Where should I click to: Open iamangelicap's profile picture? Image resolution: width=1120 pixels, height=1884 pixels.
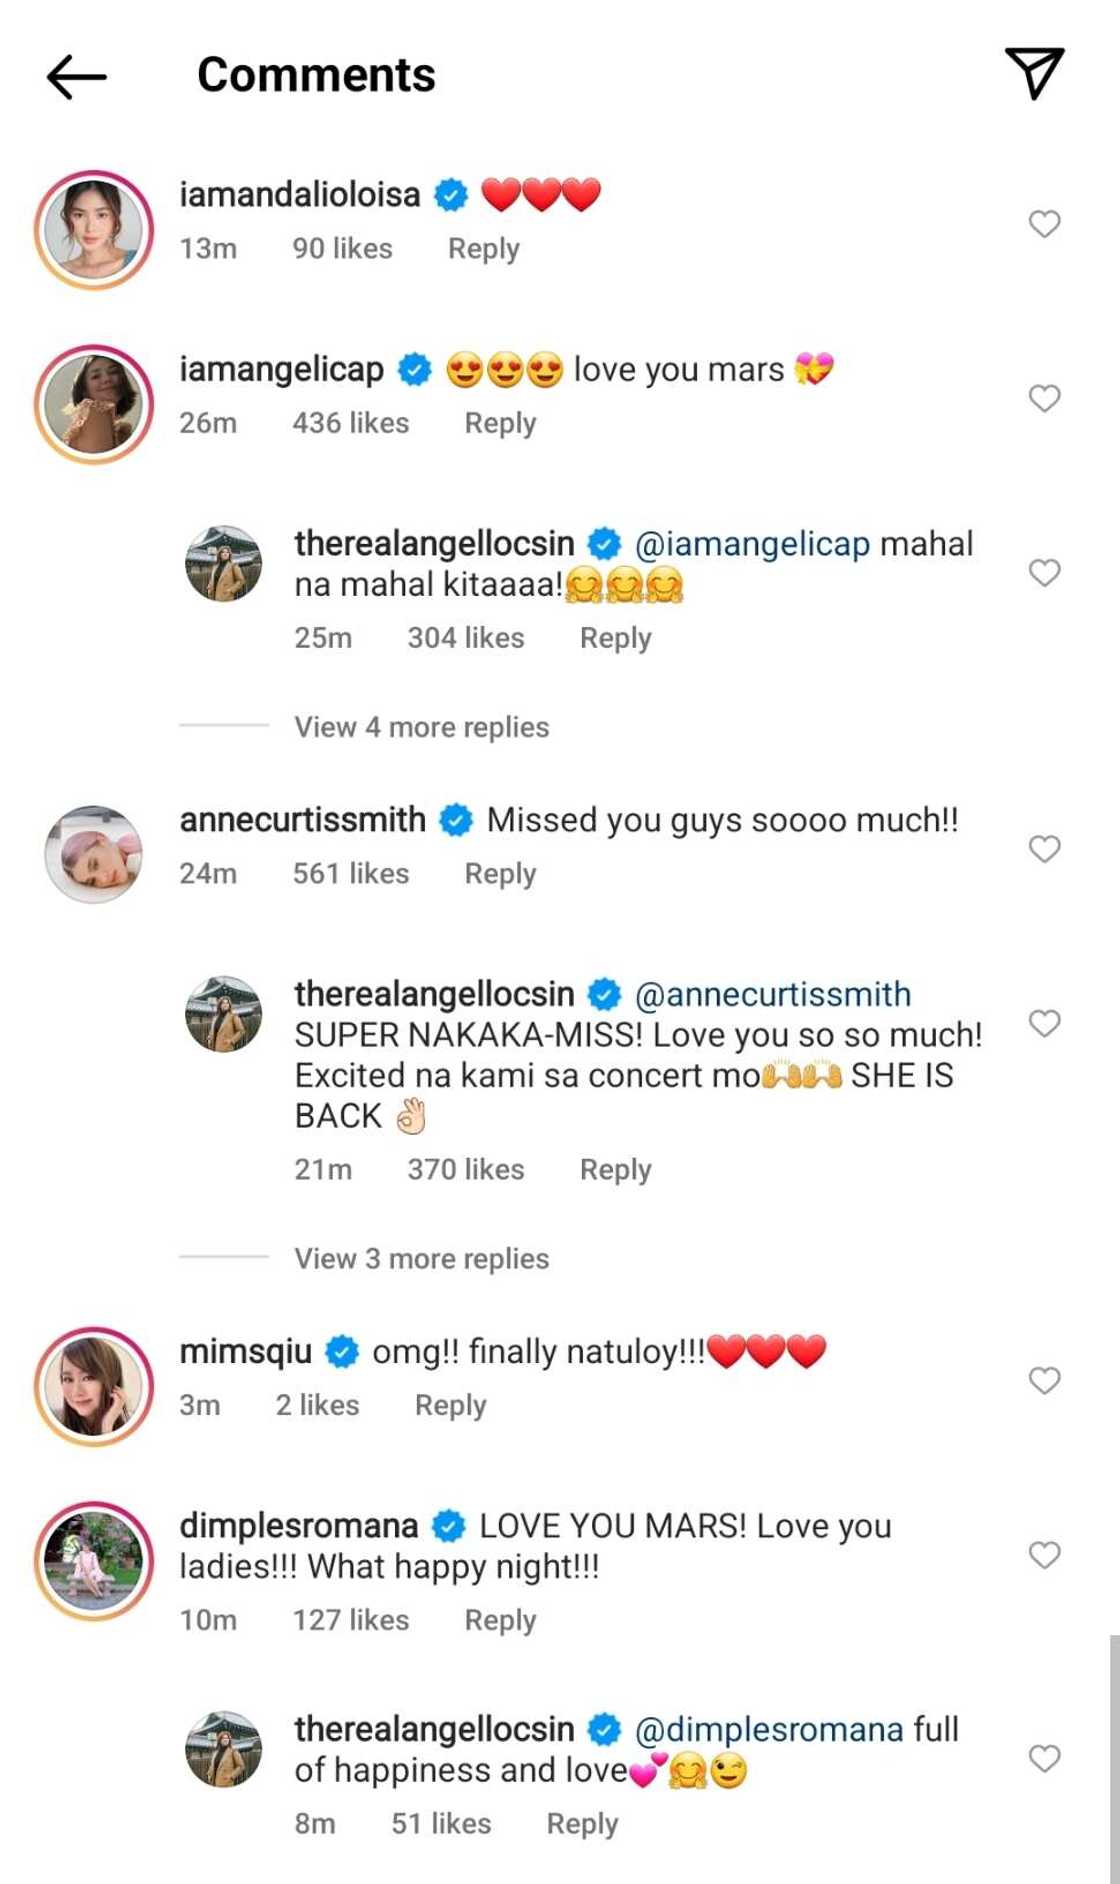[94, 404]
